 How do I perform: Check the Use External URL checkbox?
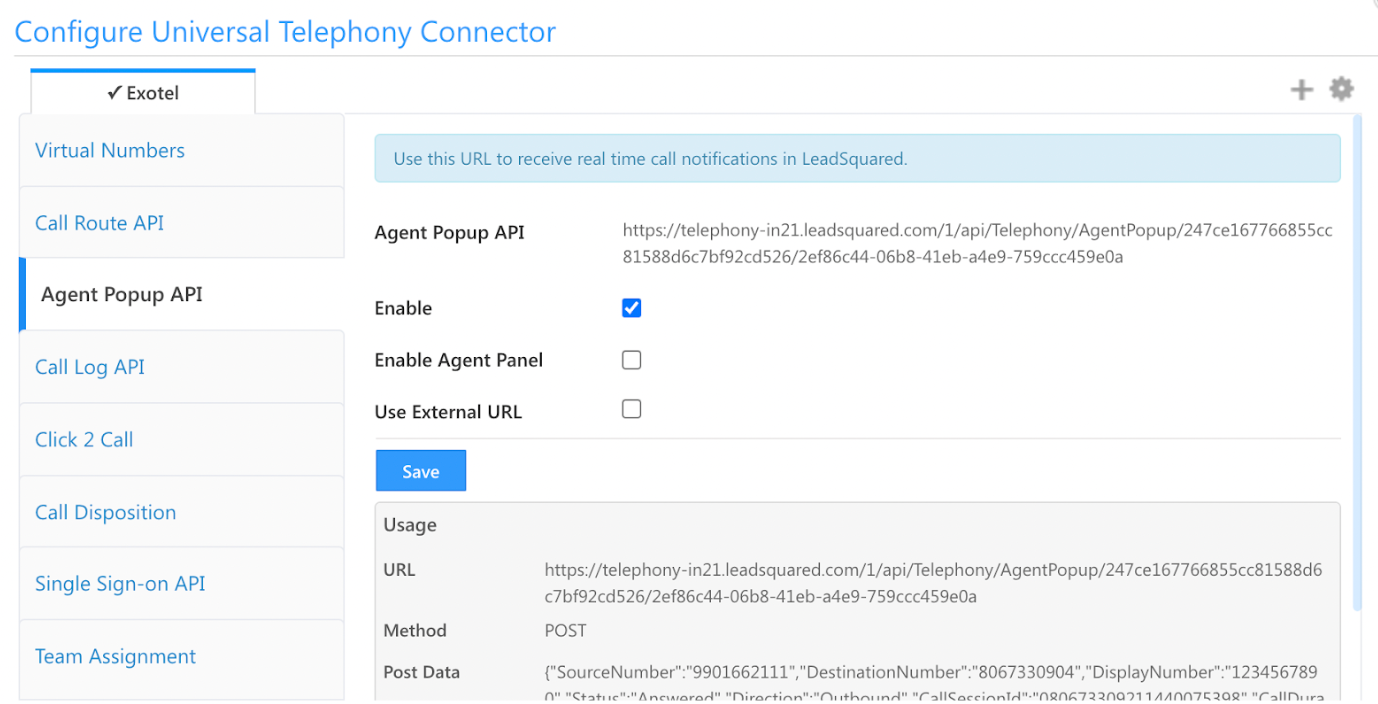tap(631, 409)
